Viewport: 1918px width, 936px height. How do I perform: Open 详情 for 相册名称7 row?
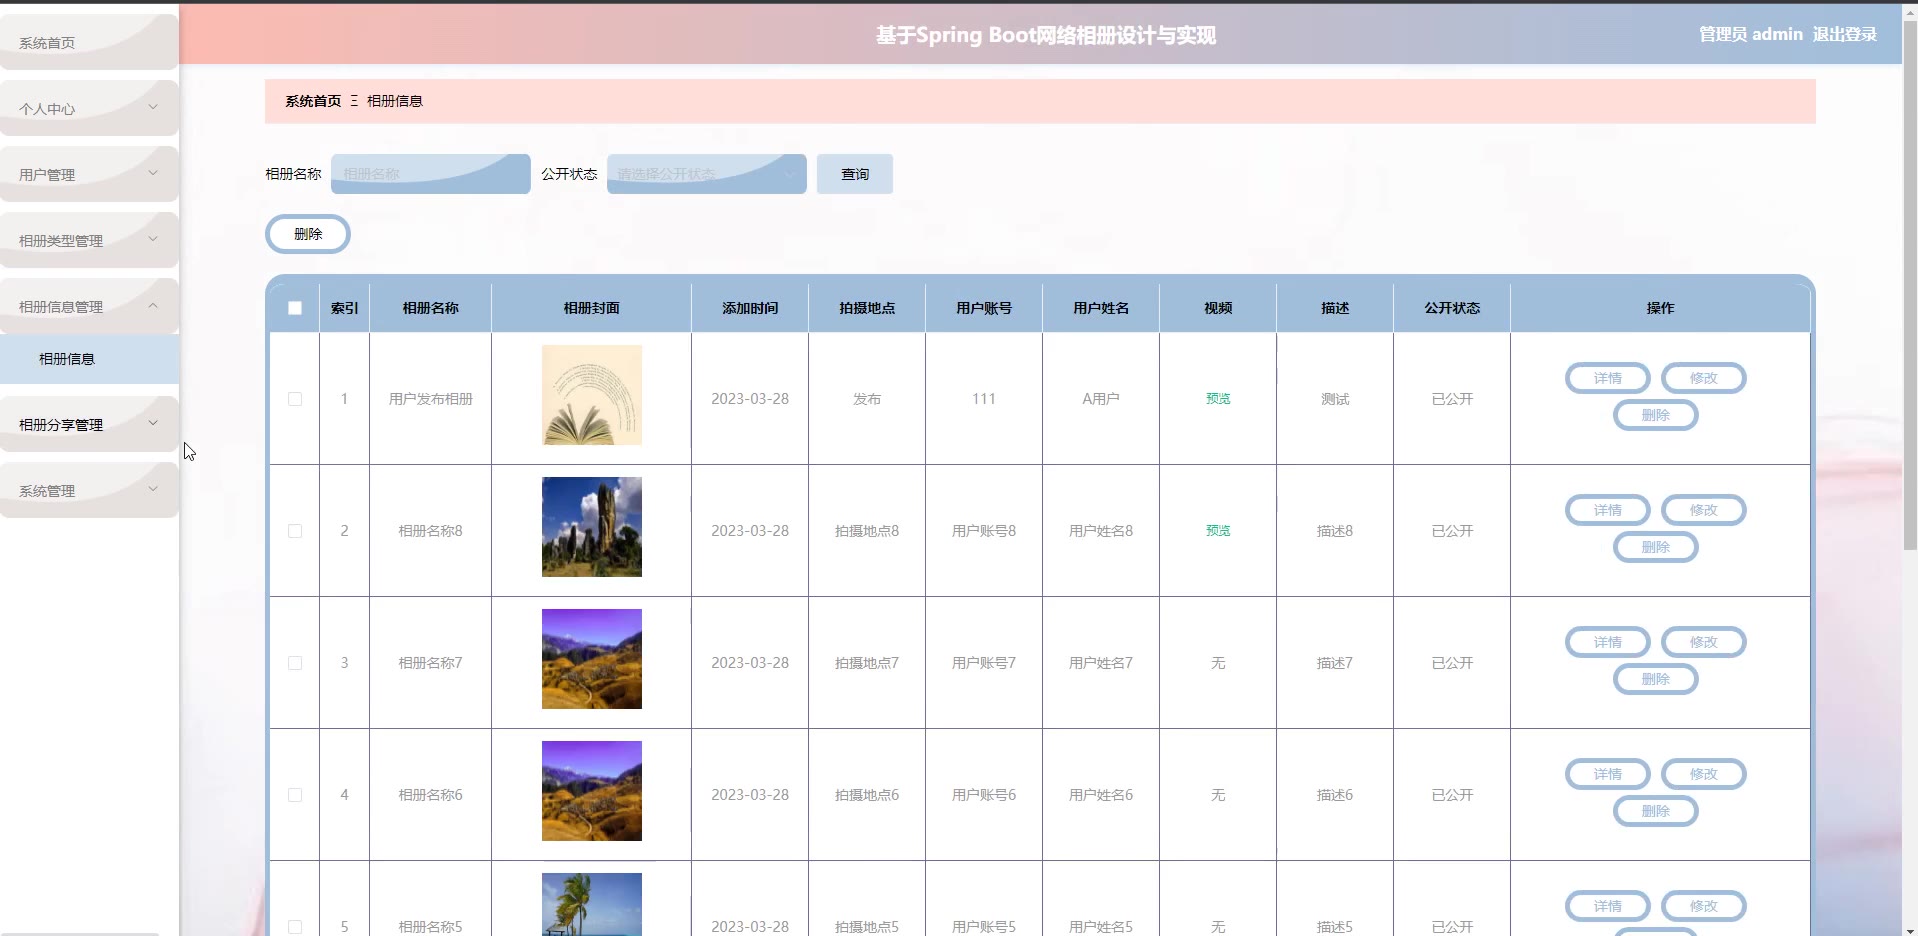tap(1607, 642)
